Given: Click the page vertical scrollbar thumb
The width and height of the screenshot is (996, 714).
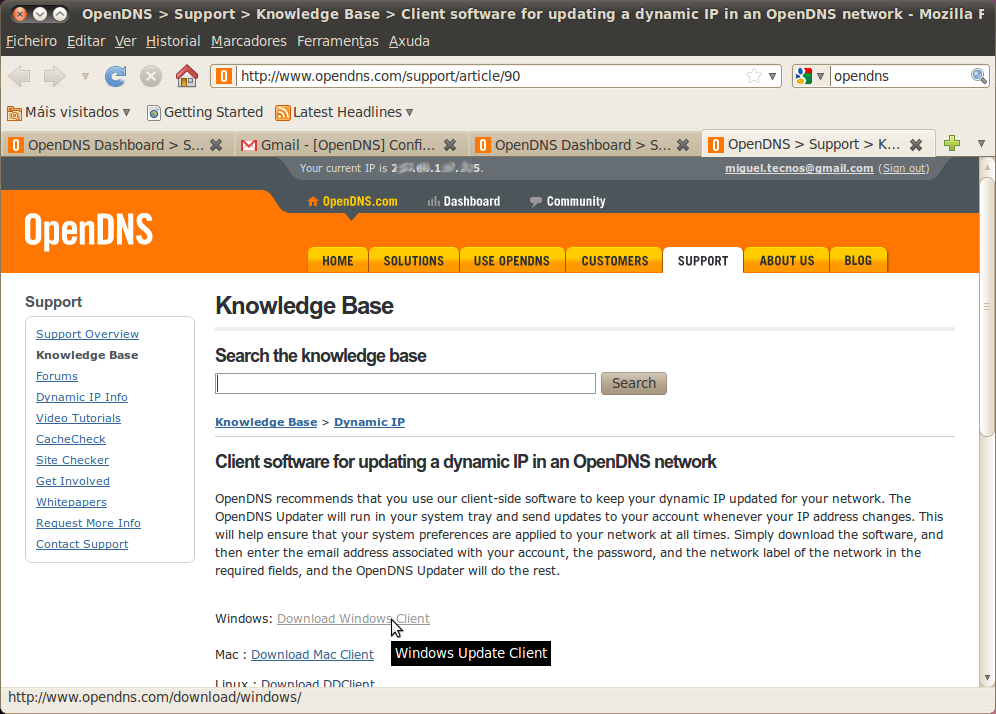Looking at the screenshot, I should [x=986, y=305].
